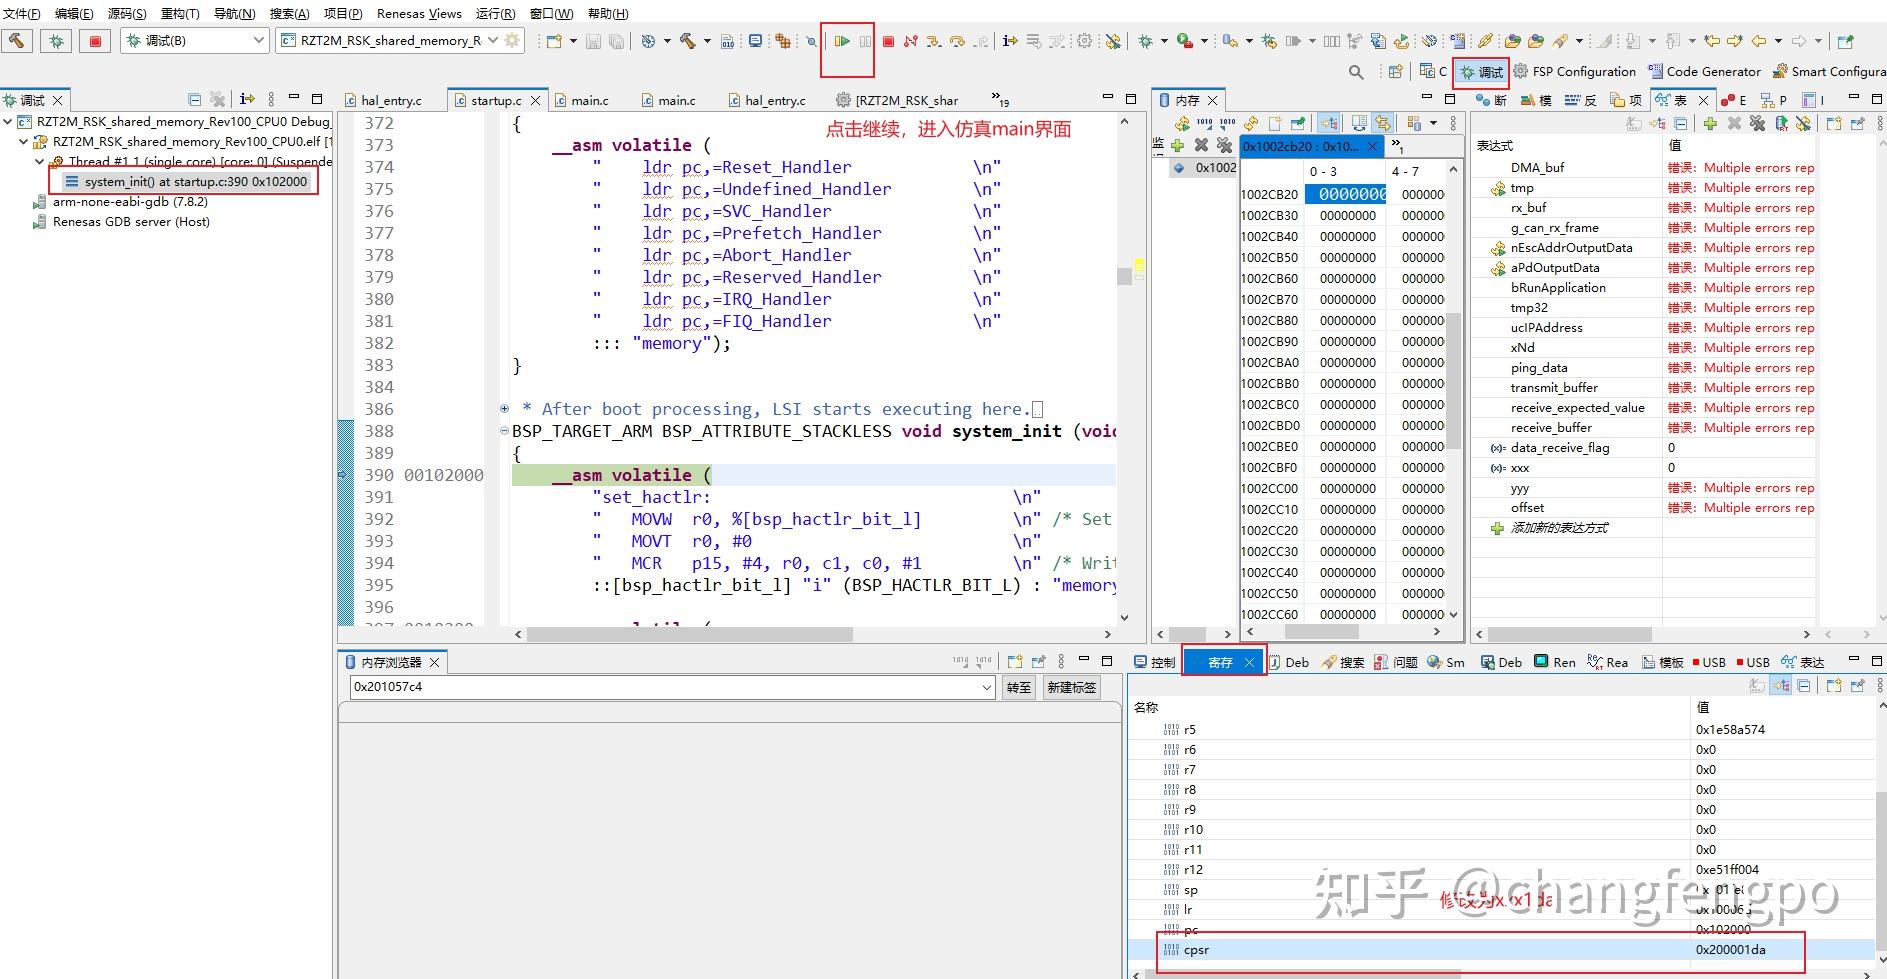This screenshot has height=979, width=1887.
Task: Open the FSP Configuration perspective
Action: pos(1575,72)
